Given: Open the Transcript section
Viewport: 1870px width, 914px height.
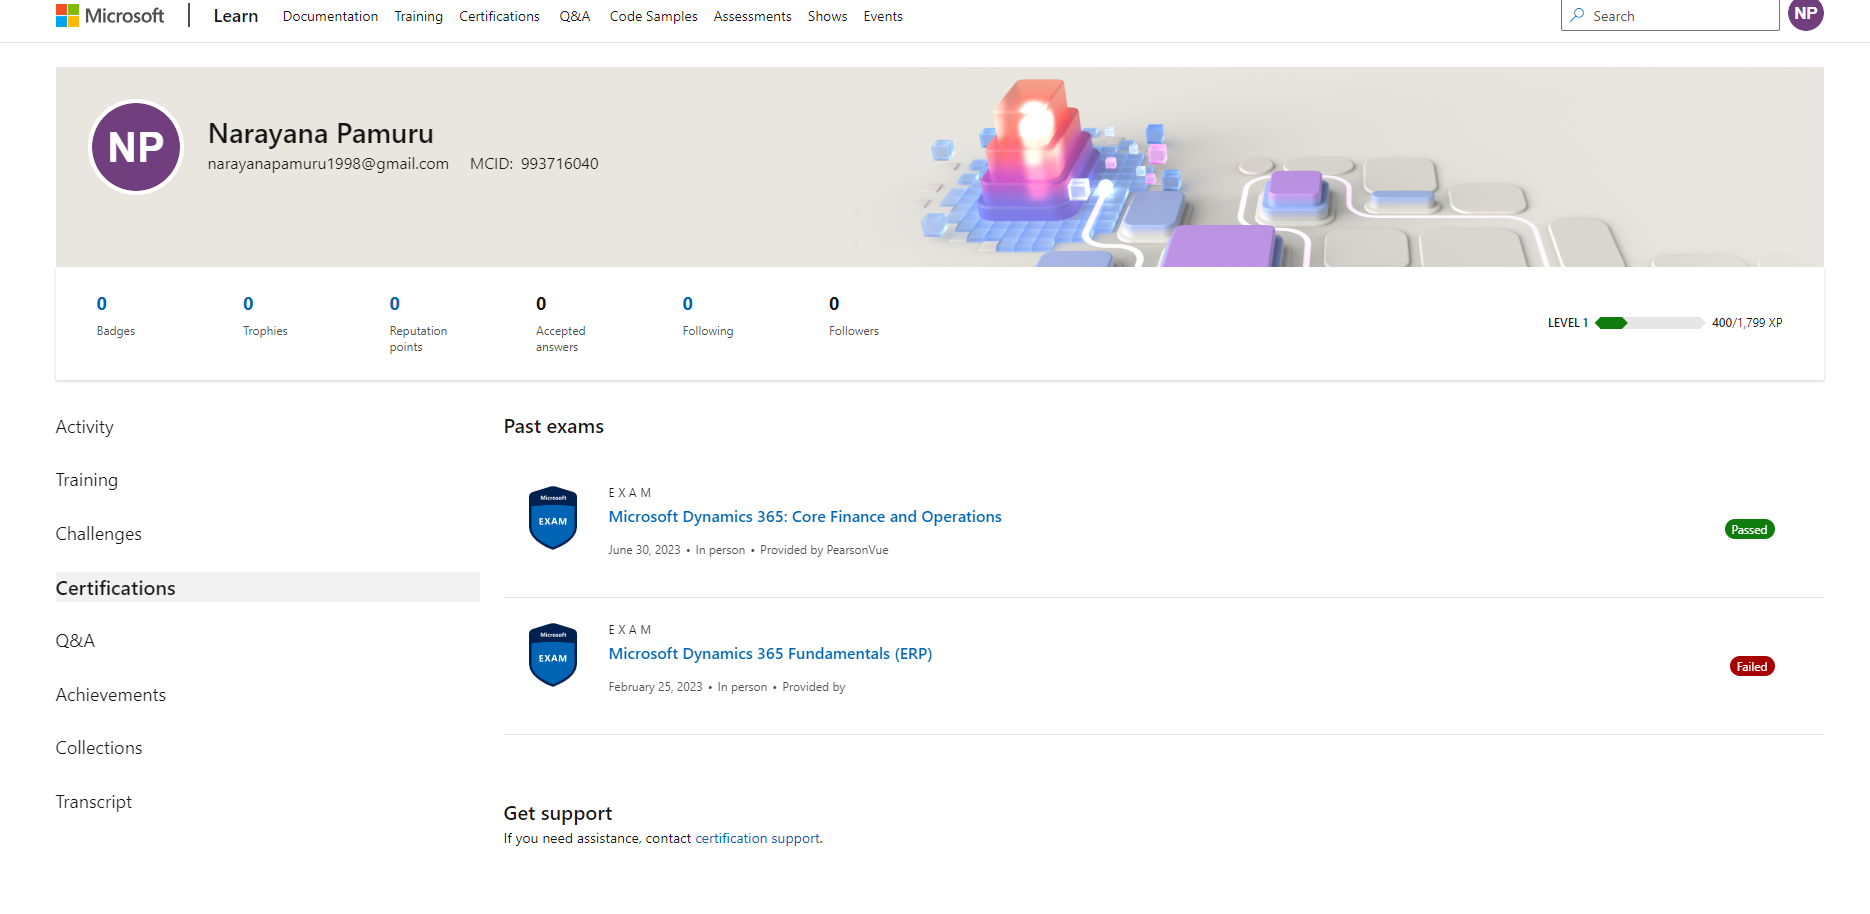Looking at the screenshot, I should [x=94, y=801].
